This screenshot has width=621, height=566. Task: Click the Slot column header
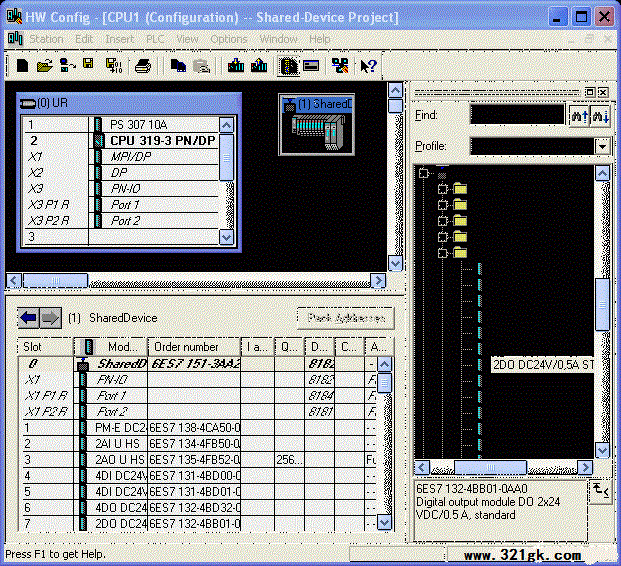tap(46, 347)
